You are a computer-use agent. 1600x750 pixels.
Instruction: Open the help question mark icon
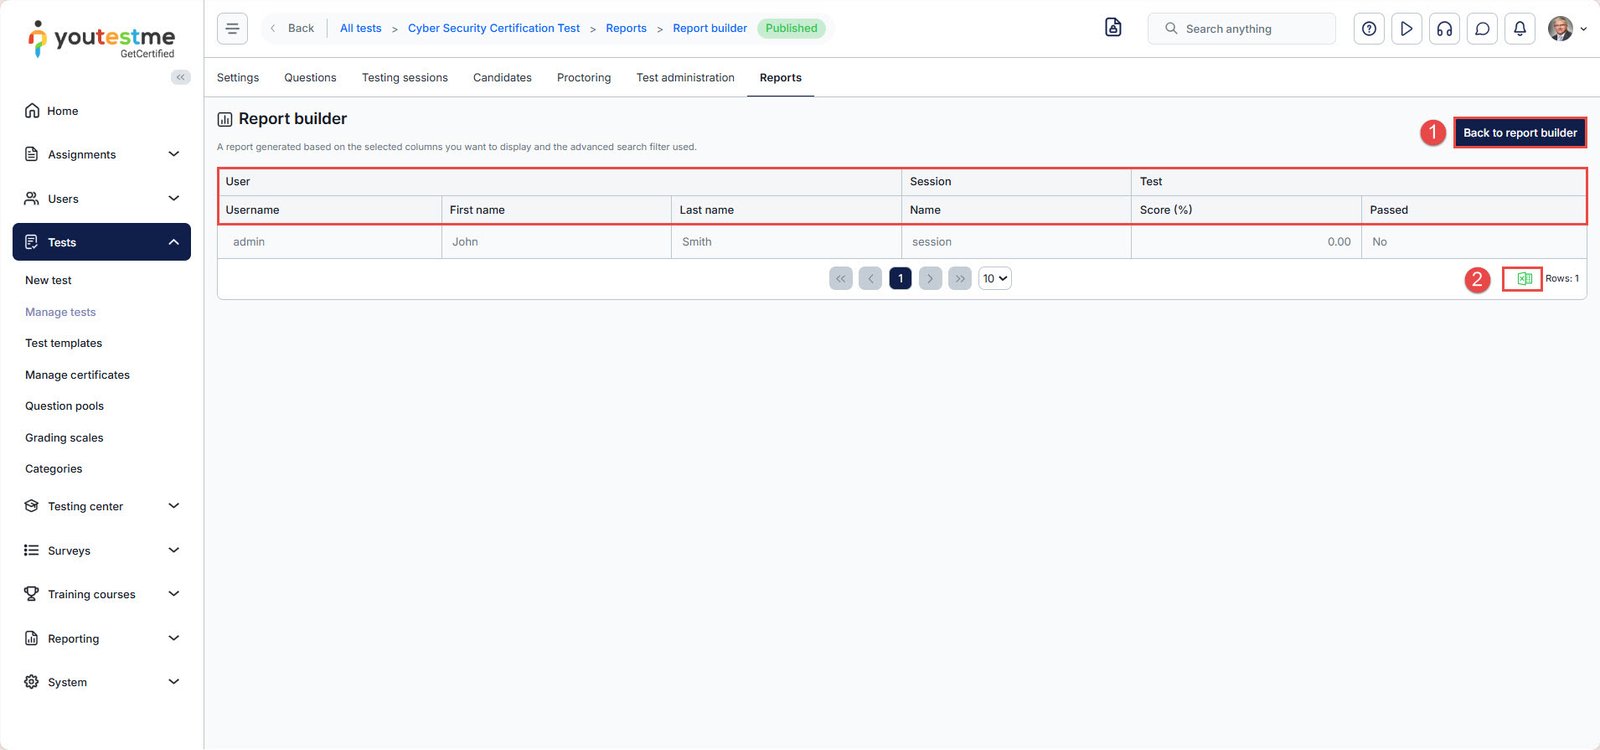click(x=1369, y=29)
